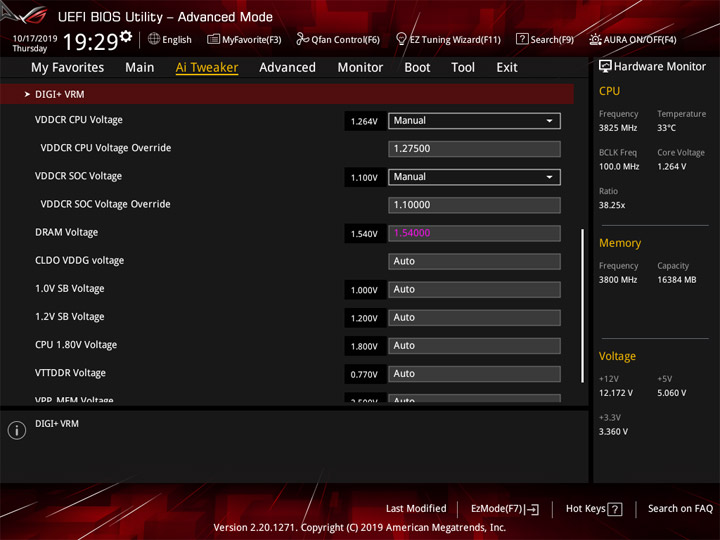Click the info icon beside DIGI+ VRM description

[x=17, y=430]
